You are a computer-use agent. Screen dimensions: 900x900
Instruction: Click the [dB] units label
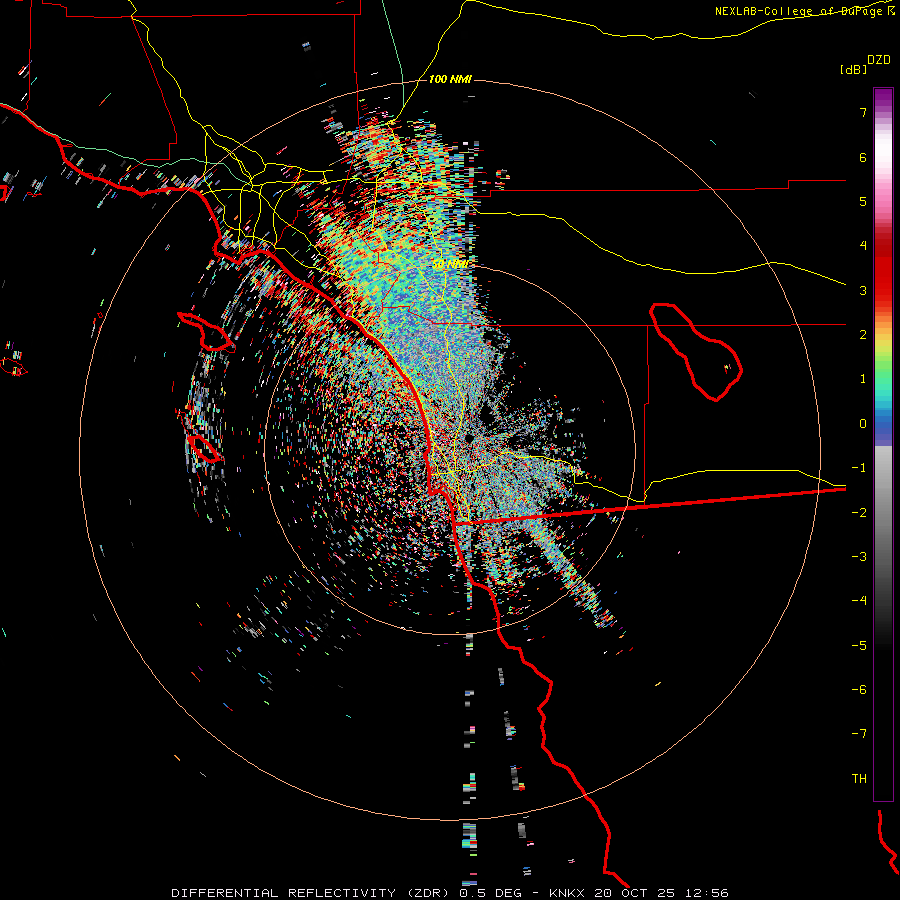coord(853,69)
